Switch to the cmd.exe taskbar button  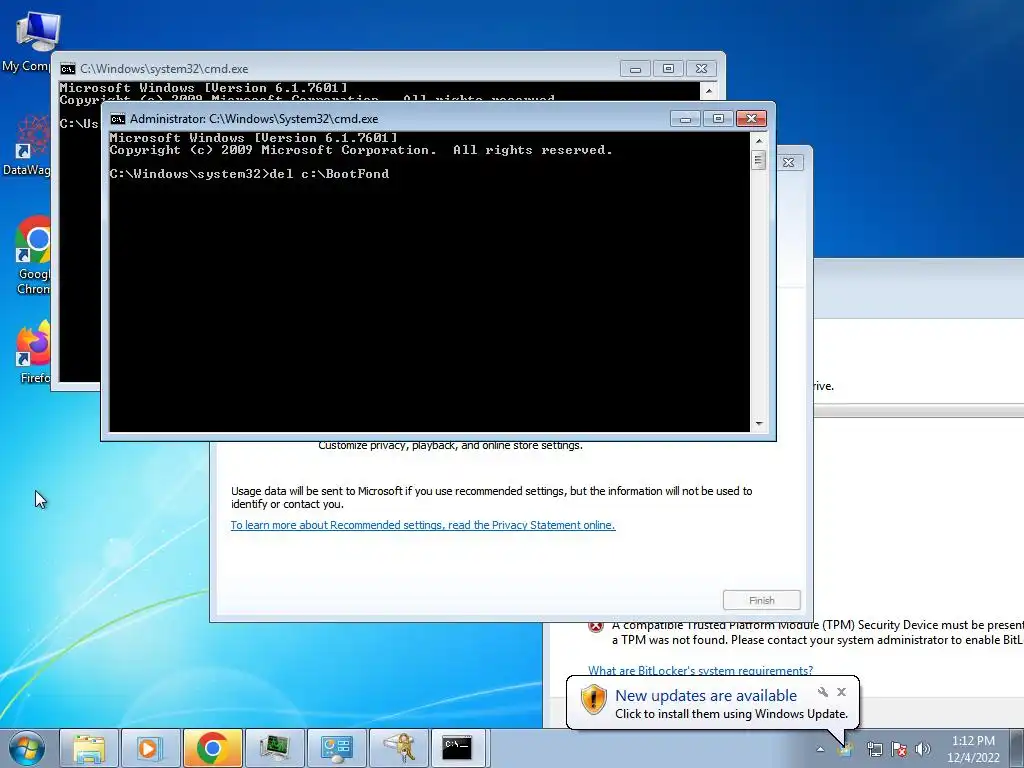click(457, 748)
